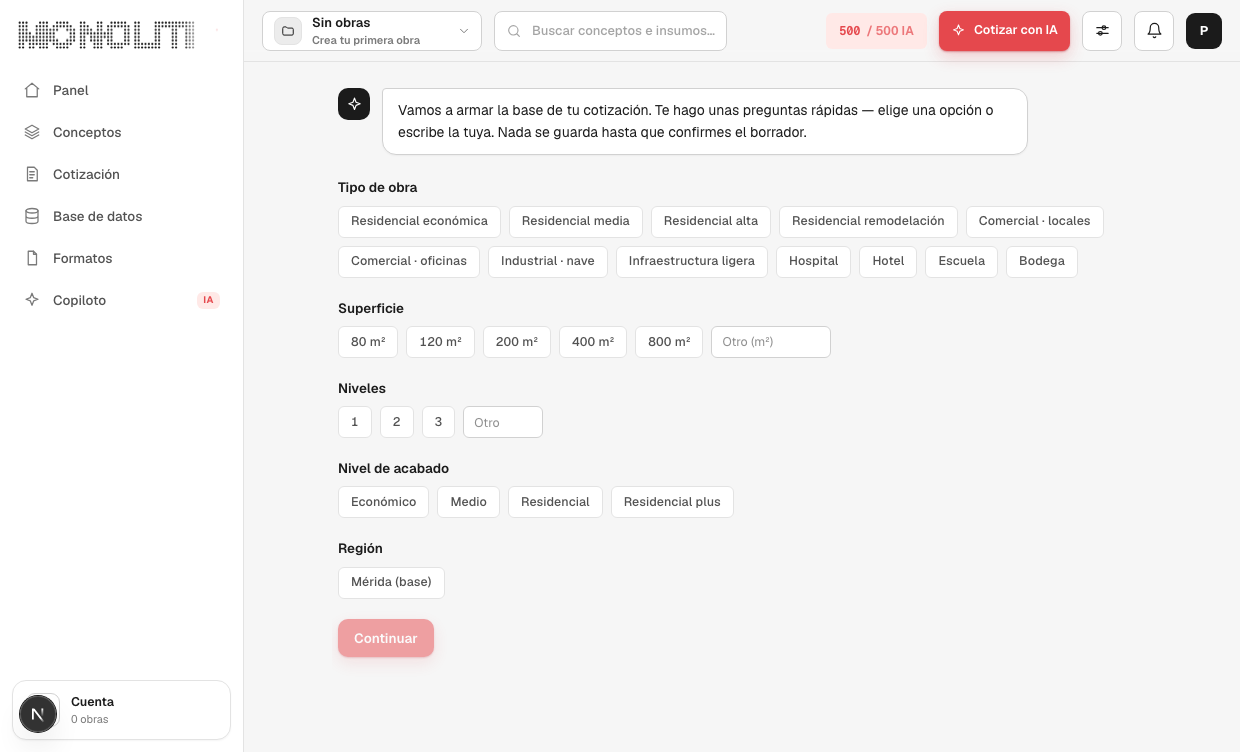The height and width of the screenshot is (752, 1240).
Task: Focus the Otro levels input field
Action: pos(503,422)
